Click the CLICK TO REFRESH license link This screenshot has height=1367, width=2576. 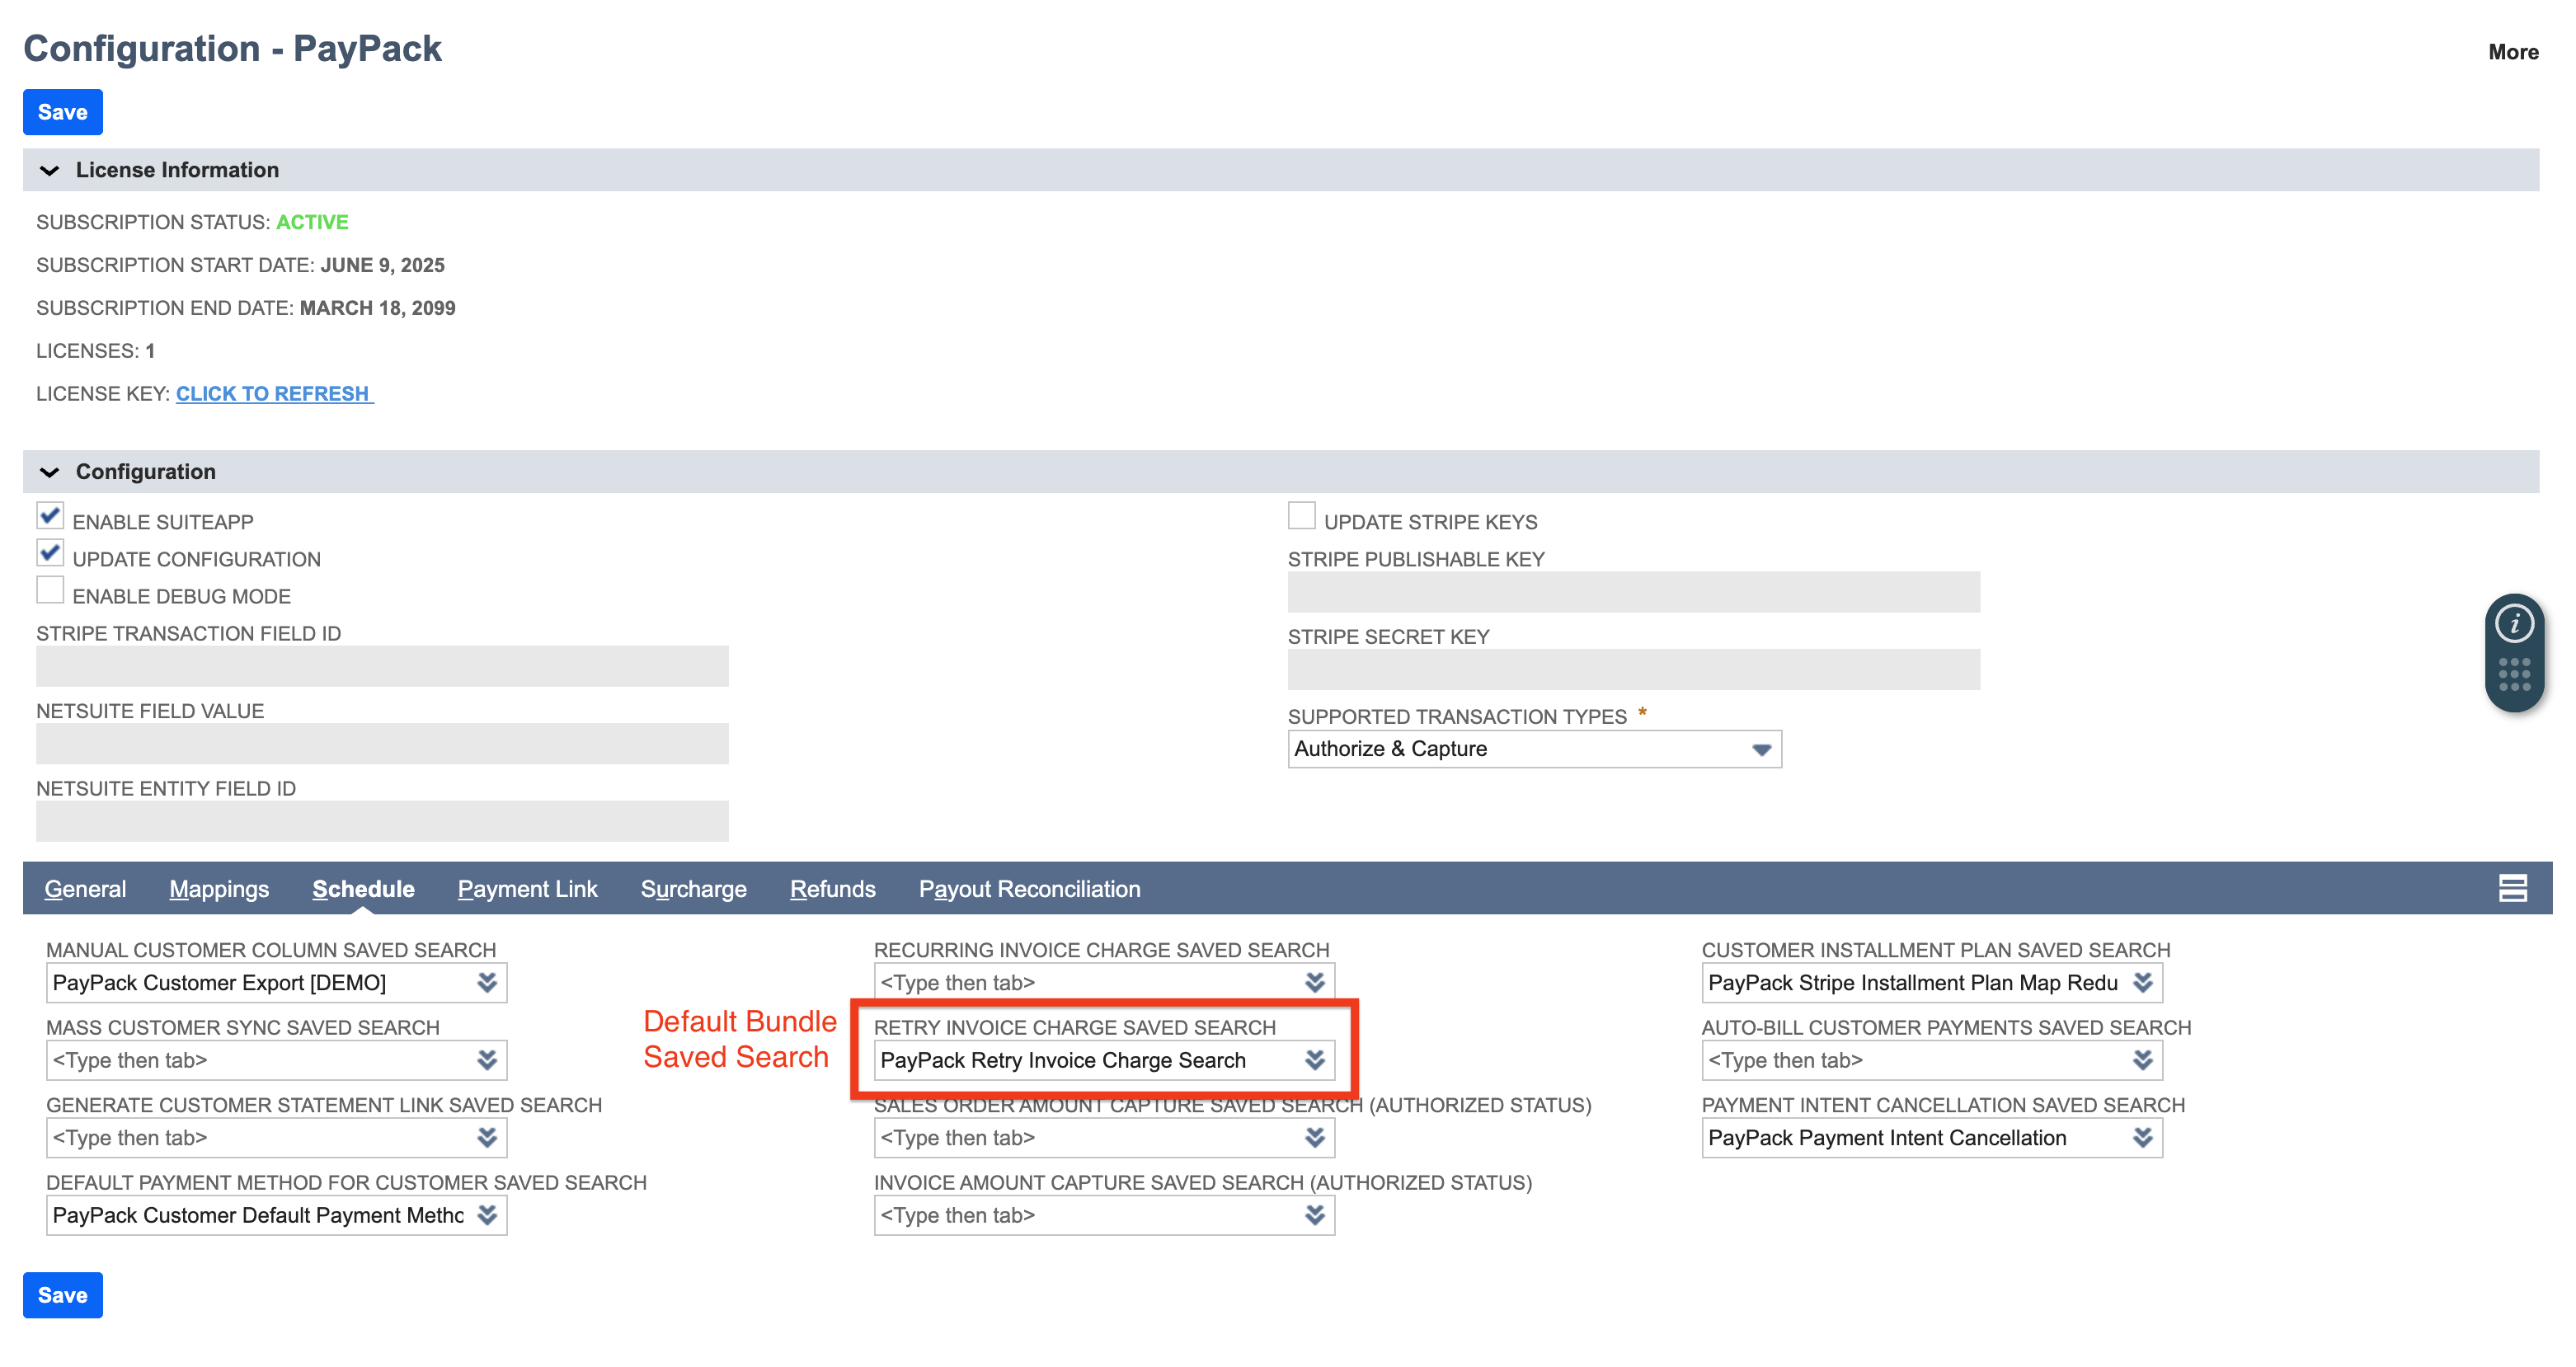pyautogui.click(x=274, y=394)
